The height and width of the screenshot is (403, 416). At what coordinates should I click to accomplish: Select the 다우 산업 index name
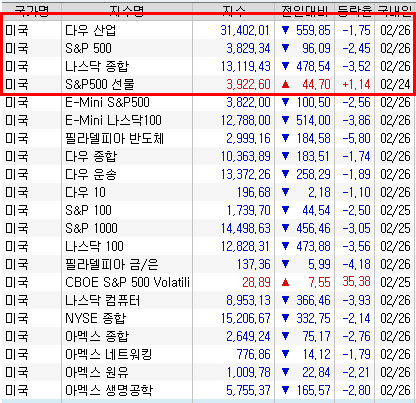pyautogui.click(x=90, y=30)
